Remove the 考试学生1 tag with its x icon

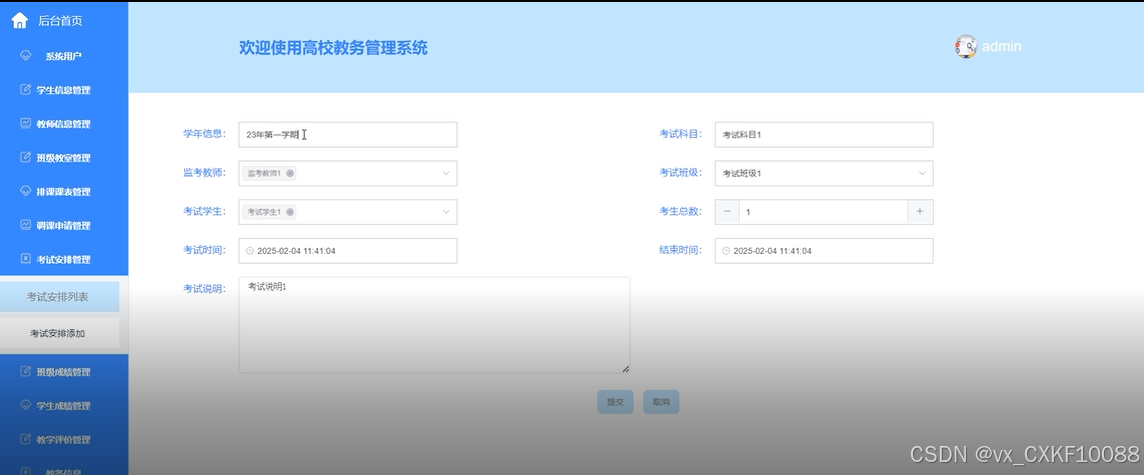pos(290,212)
